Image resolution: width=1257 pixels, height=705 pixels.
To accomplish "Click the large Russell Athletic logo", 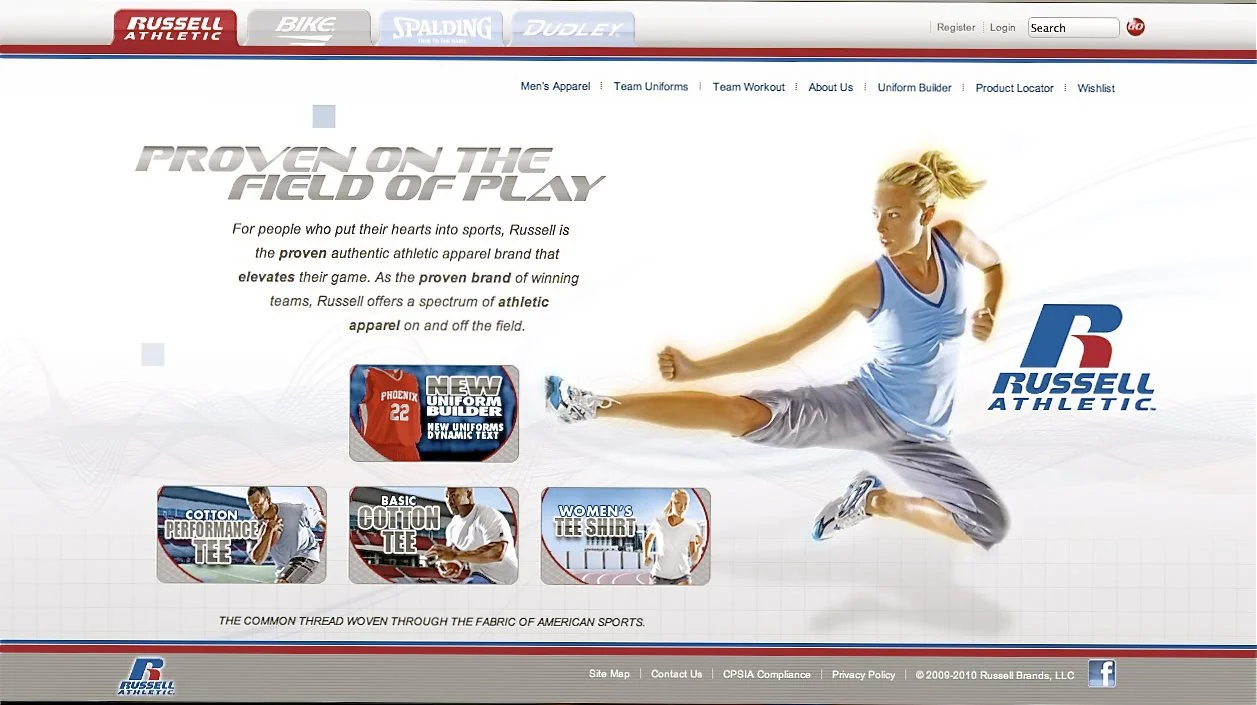I will click(x=1071, y=357).
